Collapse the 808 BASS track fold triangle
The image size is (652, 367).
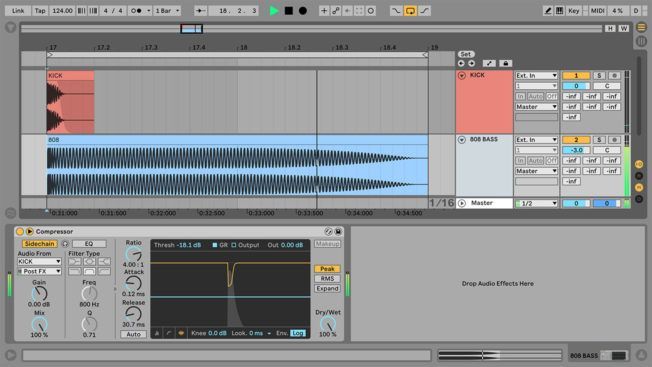(x=462, y=140)
